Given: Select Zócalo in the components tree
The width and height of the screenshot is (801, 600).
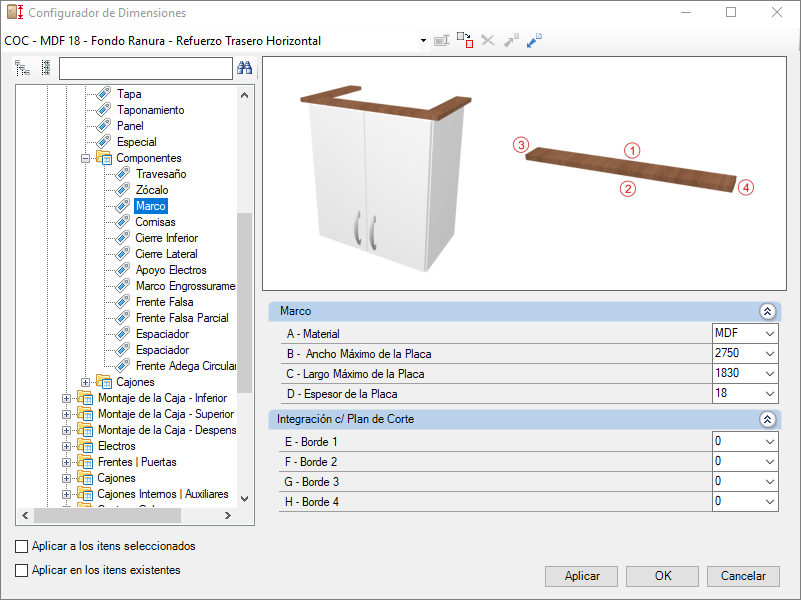Looking at the screenshot, I should pos(152,190).
